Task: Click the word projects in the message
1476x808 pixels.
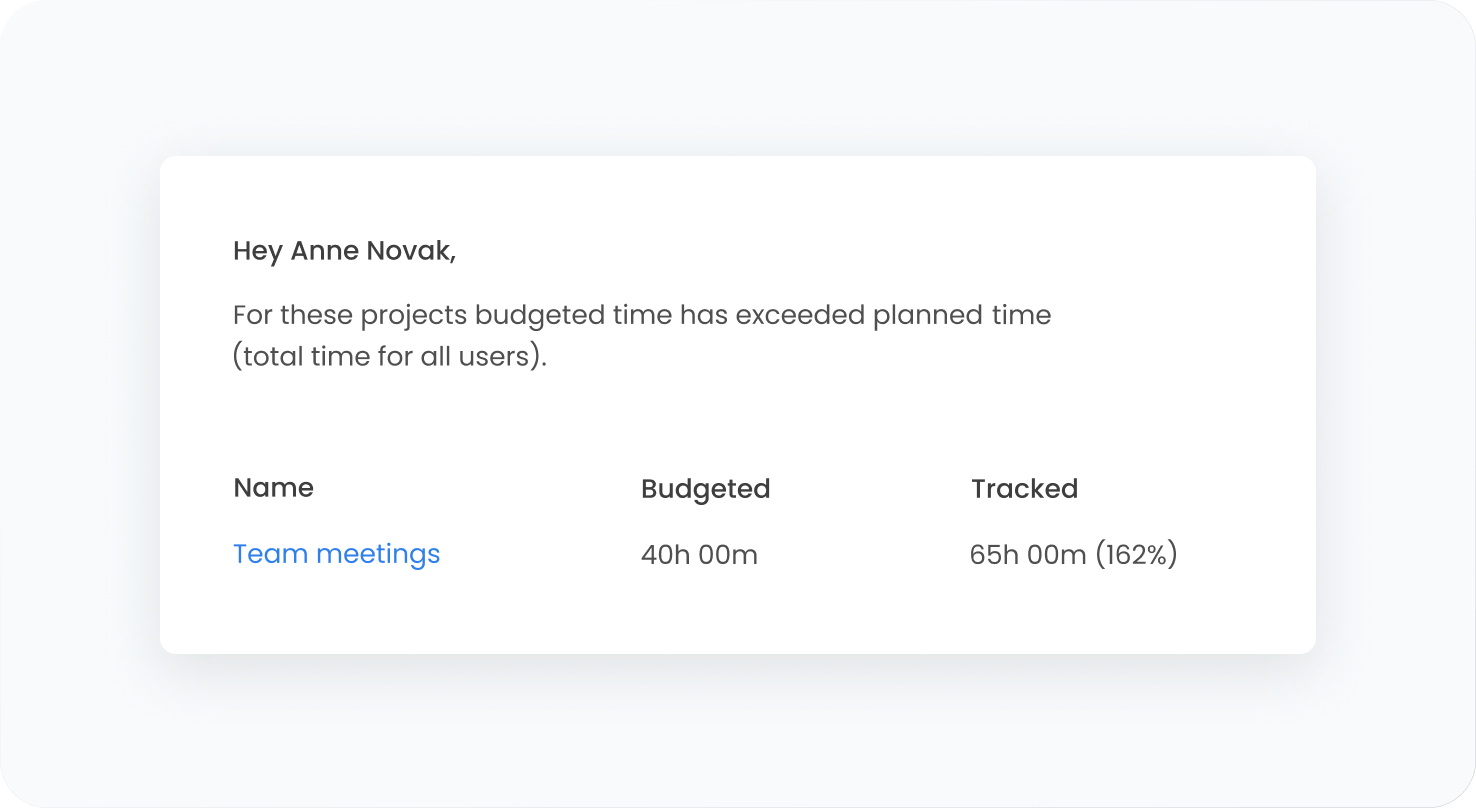Action: pos(414,316)
